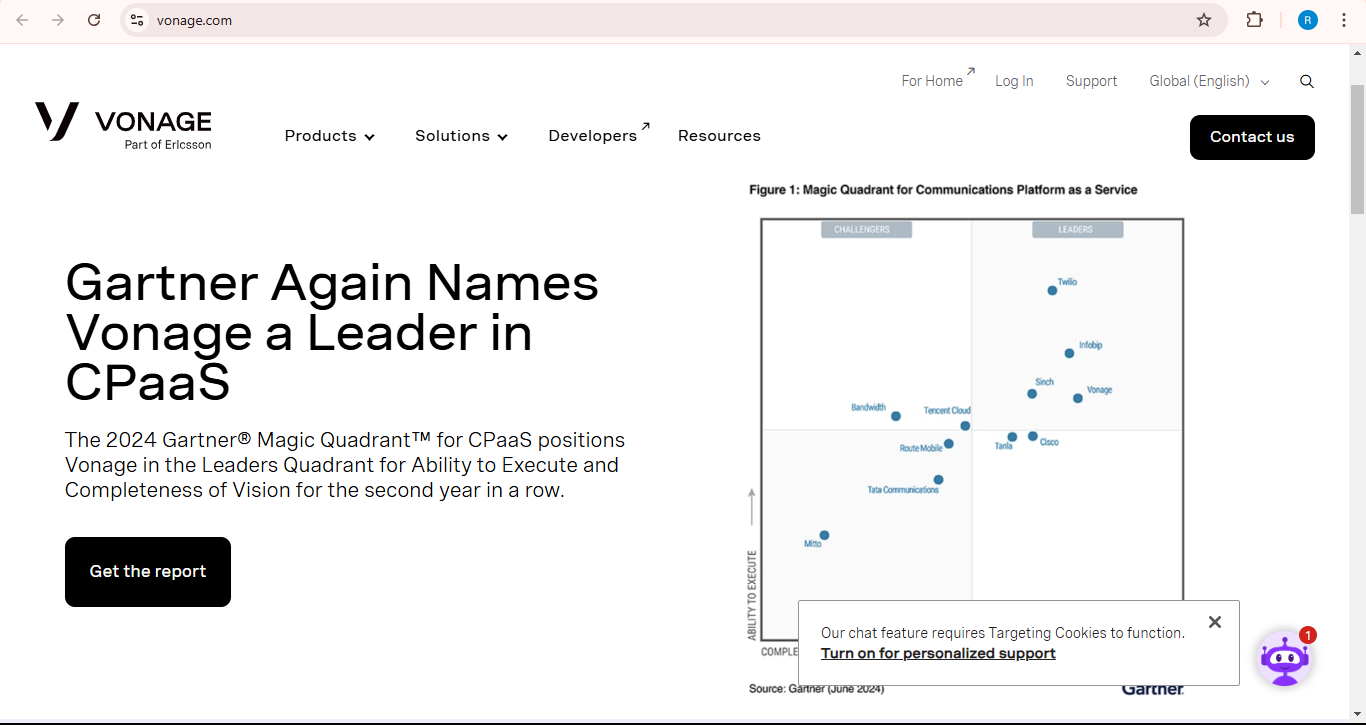Click the Figure 1 chart title

[943, 190]
